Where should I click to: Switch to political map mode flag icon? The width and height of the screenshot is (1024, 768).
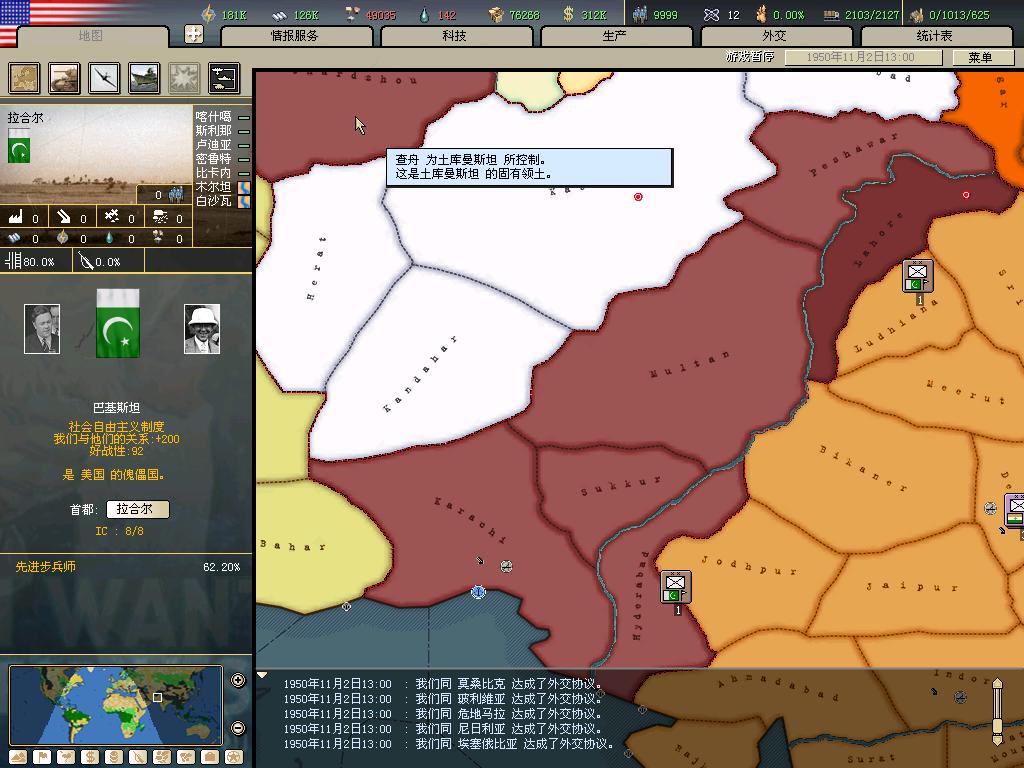tap(42, 758)
